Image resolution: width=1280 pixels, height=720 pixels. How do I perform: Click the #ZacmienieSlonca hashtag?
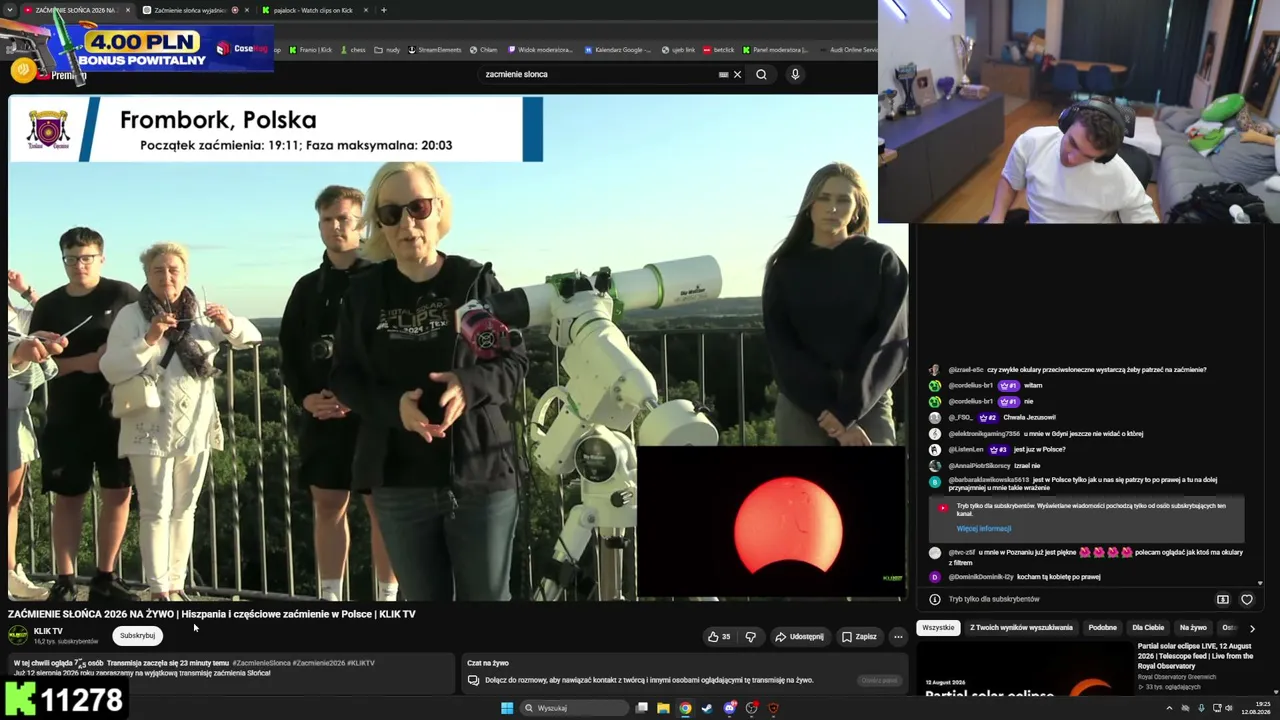coord(261,663)
